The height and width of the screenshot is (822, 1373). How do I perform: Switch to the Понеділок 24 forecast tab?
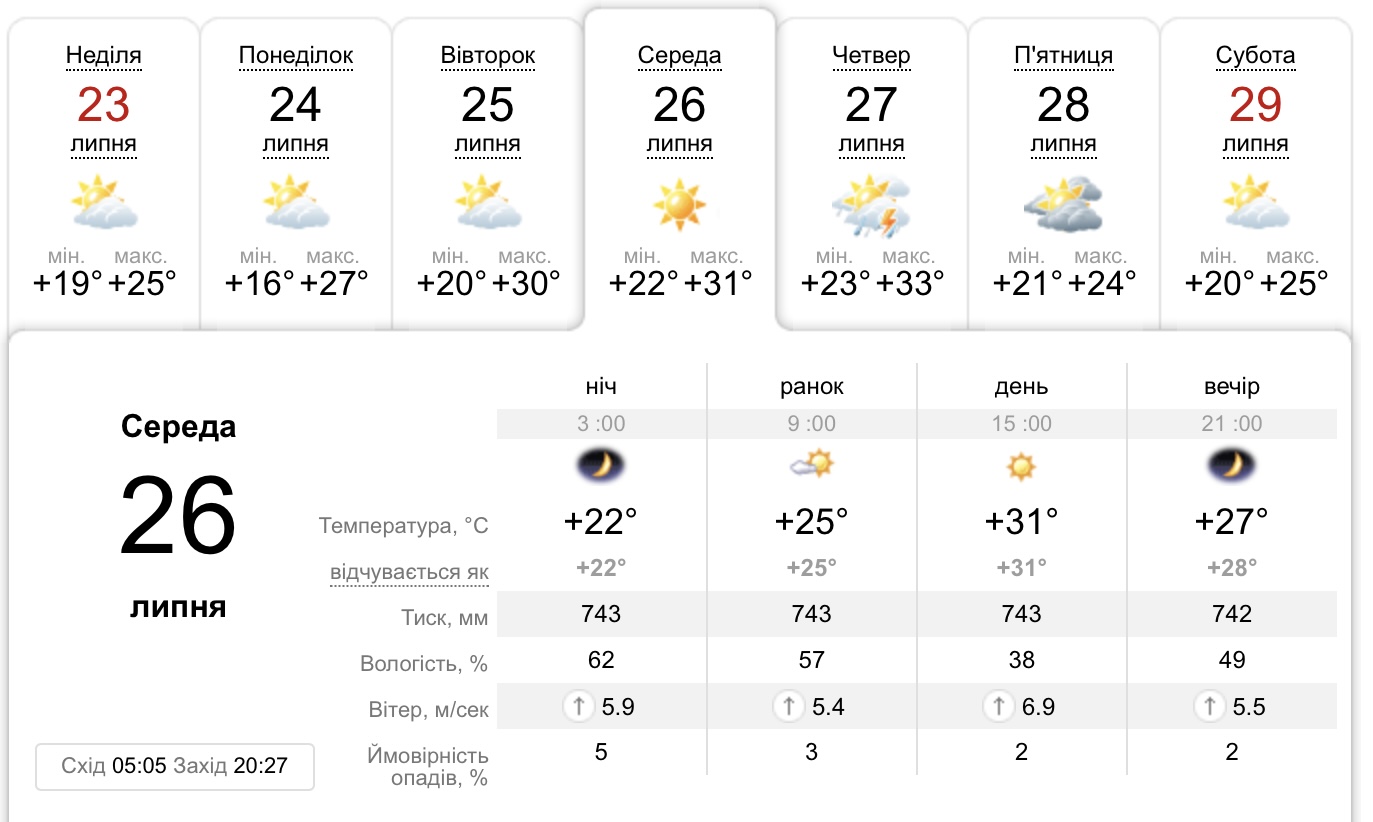[296, 105]
